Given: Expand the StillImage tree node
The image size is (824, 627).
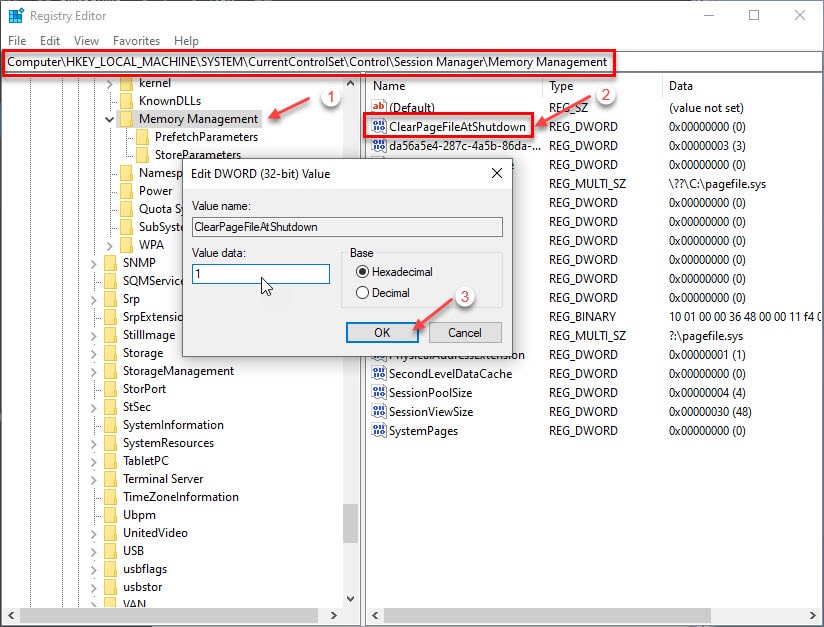Looking at the screenshot, I should [94, 335].
